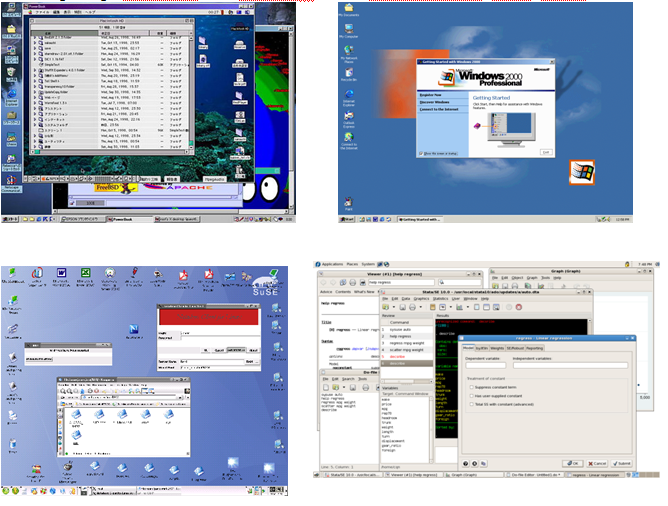Open dropdown arrow beside Stata Graph icon
668x506 pixels.
coord(467,307)
